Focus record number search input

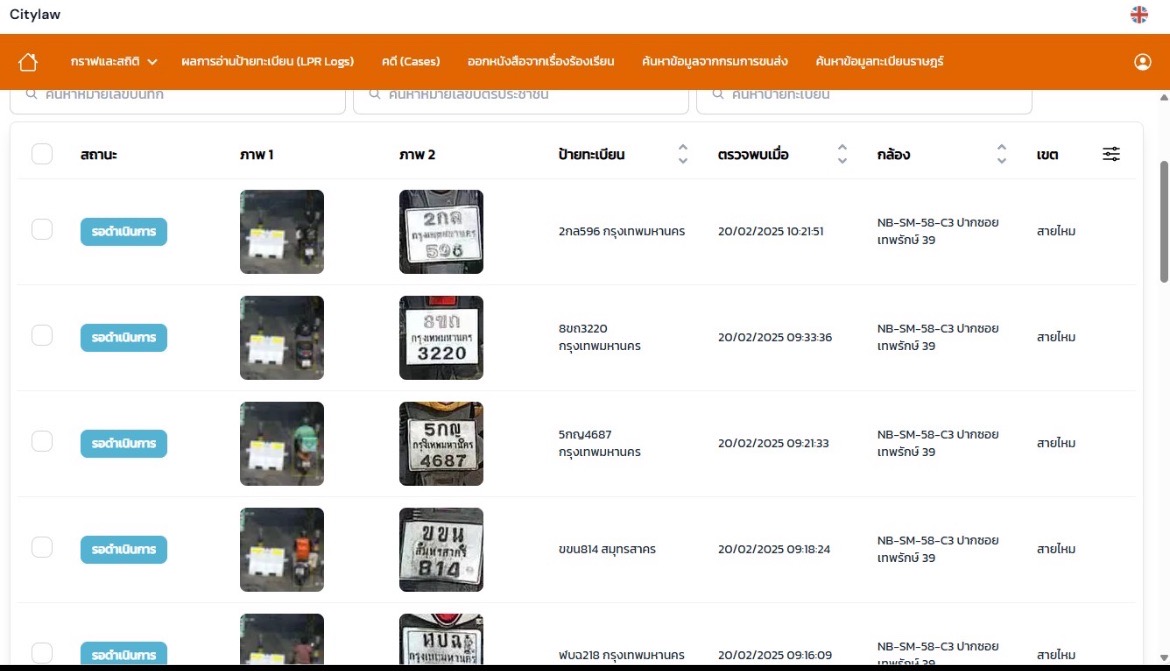(x=178, y=100)
